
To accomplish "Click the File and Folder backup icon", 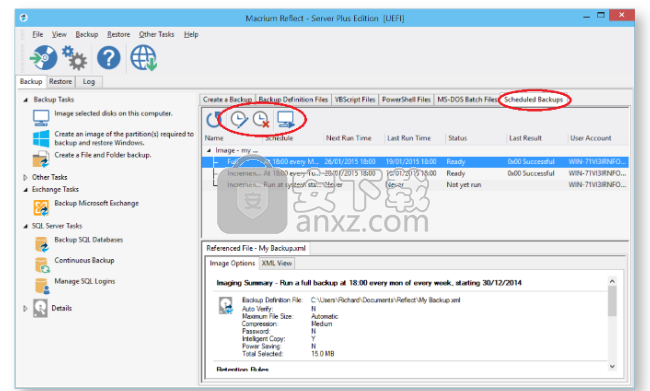I will [x=41, y=159].
